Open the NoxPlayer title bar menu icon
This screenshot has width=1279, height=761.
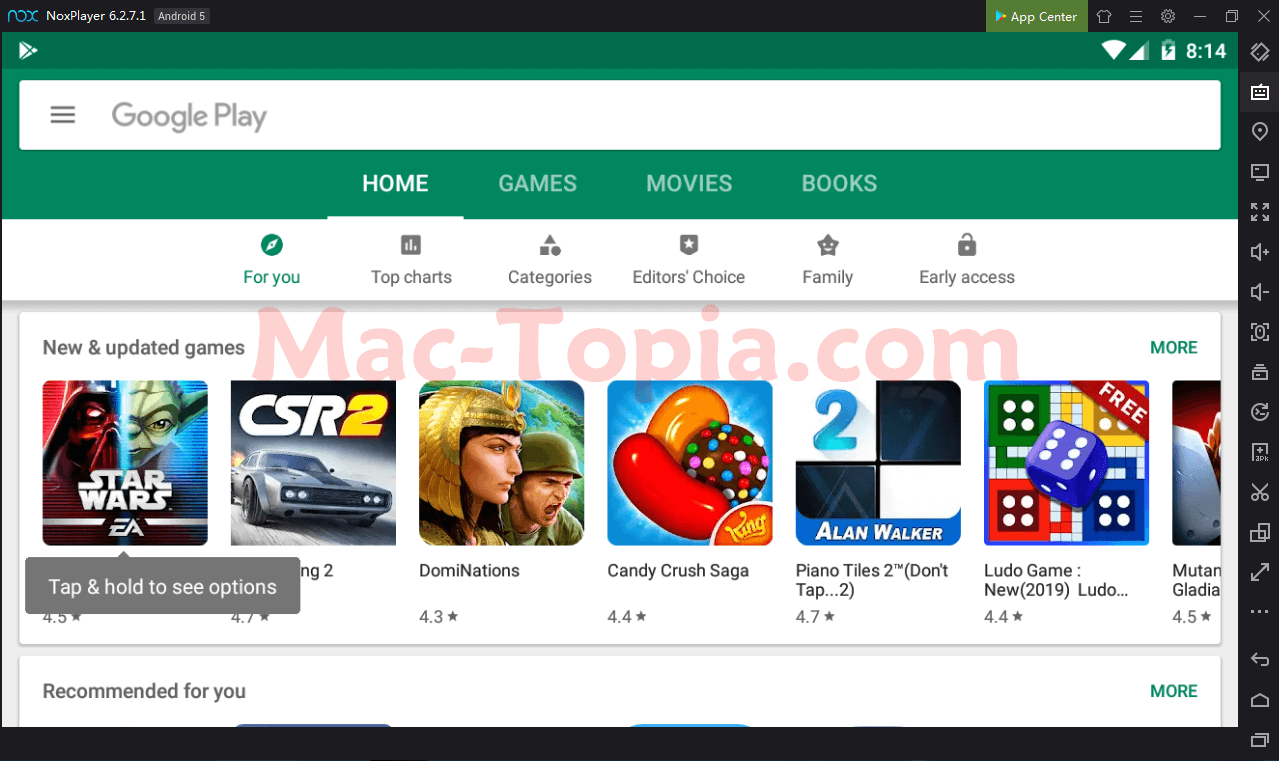[x=1136, y=16]
